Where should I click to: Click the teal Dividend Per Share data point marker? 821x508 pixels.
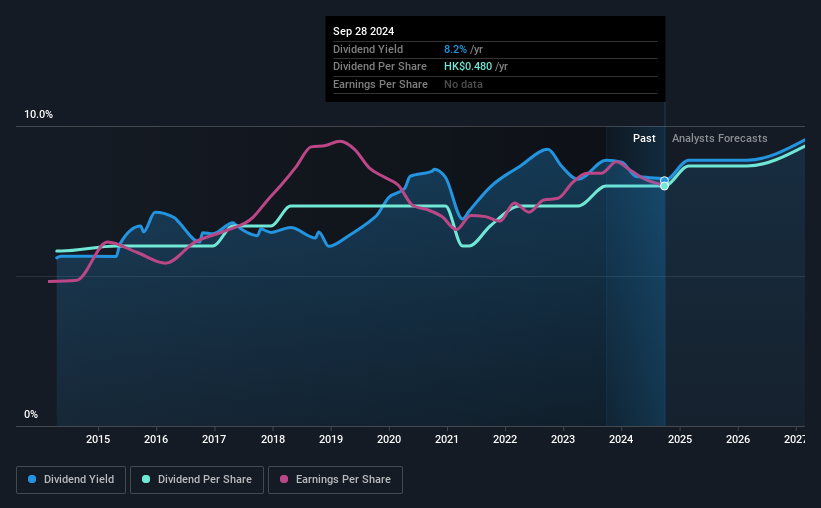pyautogui.click(x=664, y=186)
